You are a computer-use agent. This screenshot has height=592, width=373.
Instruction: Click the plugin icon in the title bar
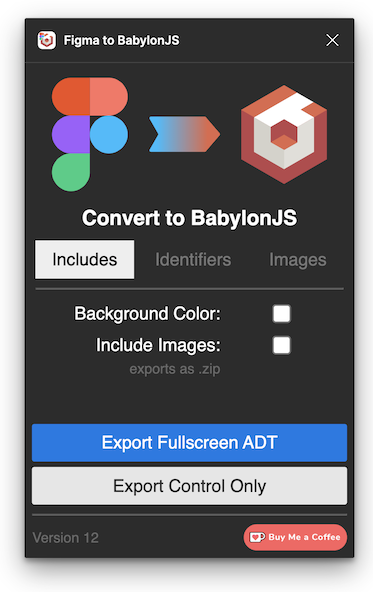[46, 40]
